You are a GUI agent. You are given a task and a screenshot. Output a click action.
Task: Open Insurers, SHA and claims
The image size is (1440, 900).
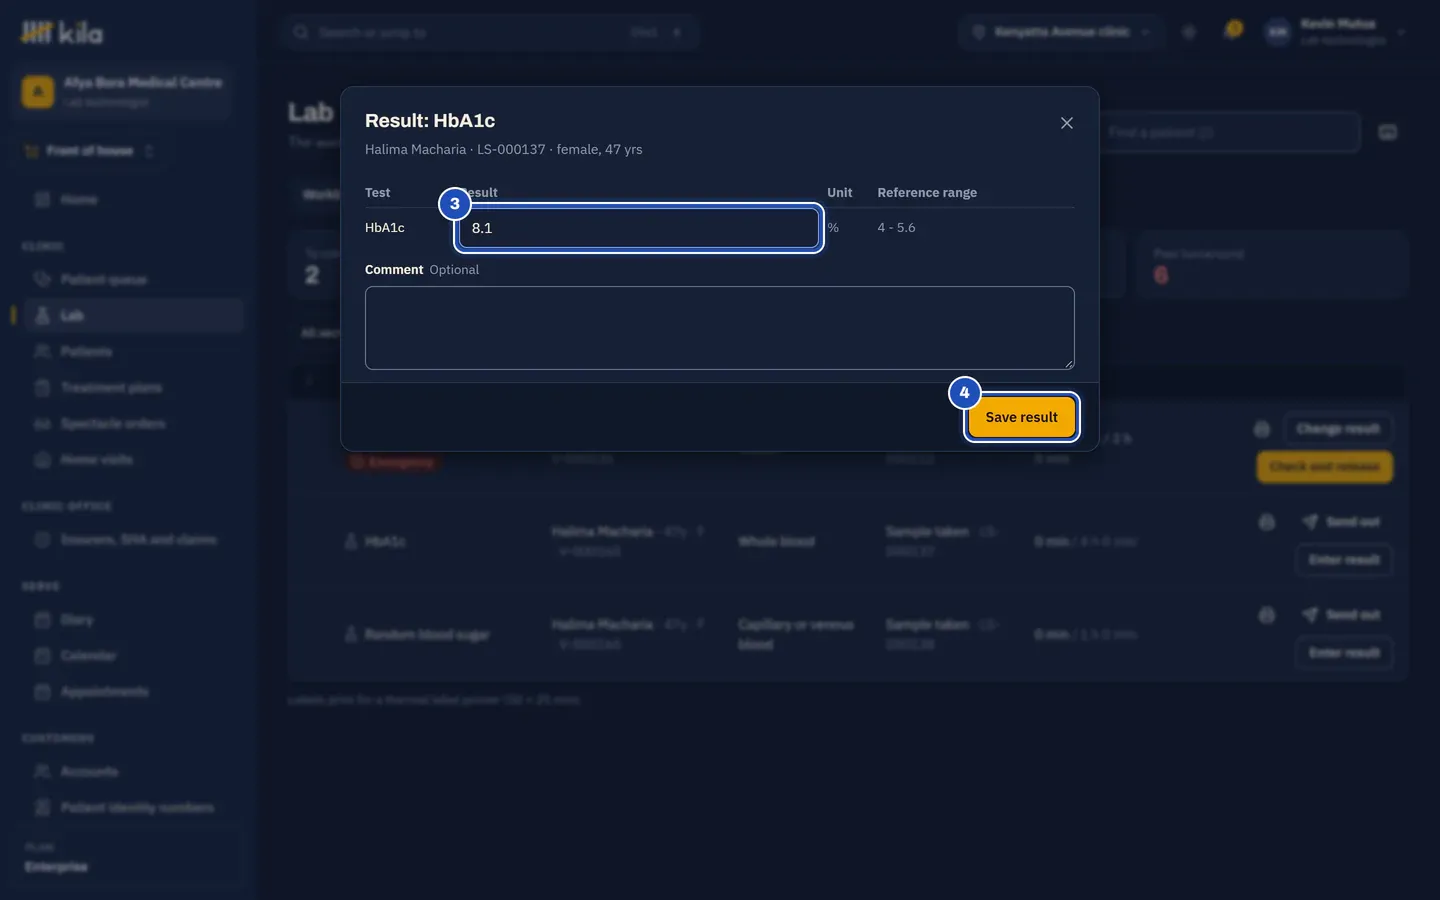coord(132,540)
